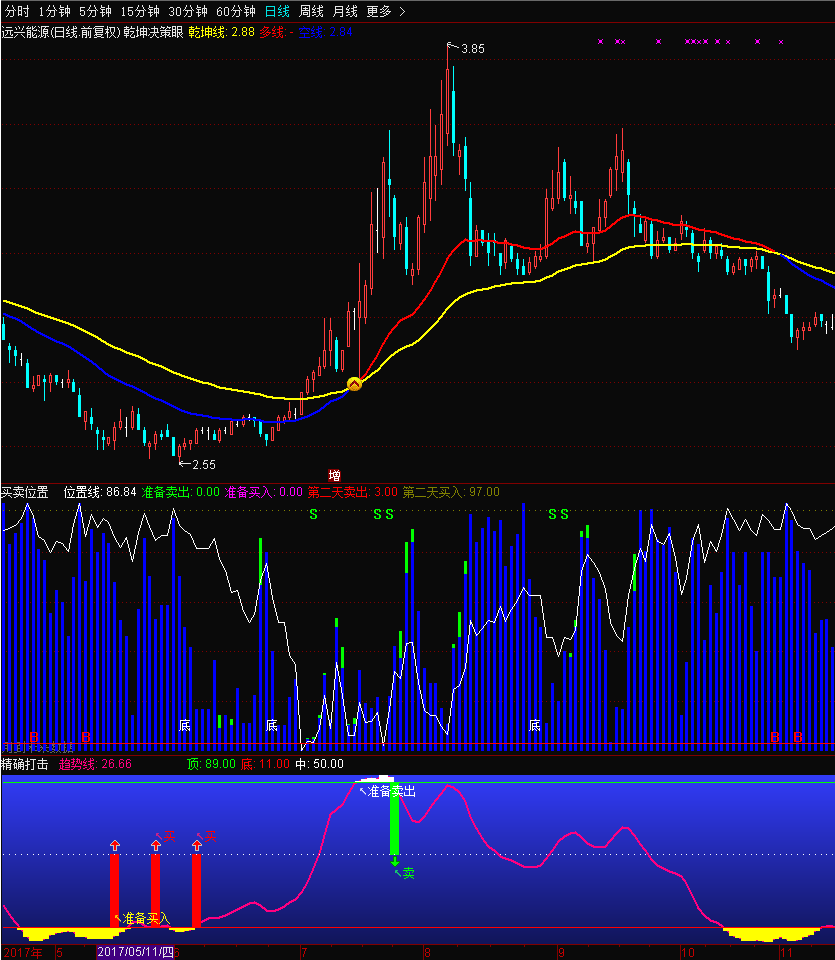The image size is (835, 960).
Task: Click the chevron arrow after 更多
Action: (402, 11)
